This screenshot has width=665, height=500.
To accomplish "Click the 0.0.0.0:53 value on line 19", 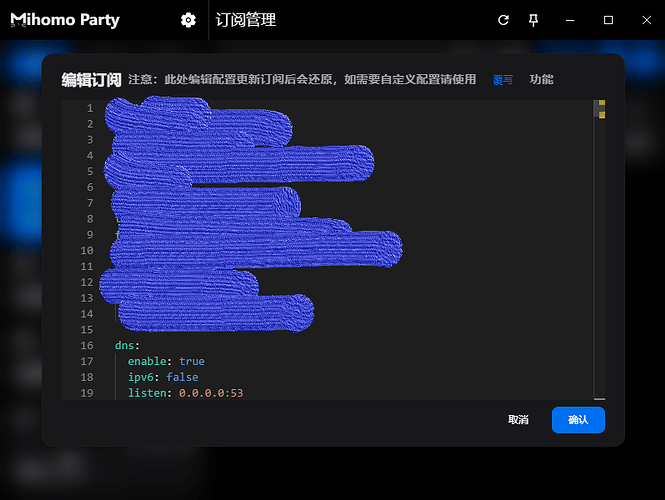I will click(211, 393).
